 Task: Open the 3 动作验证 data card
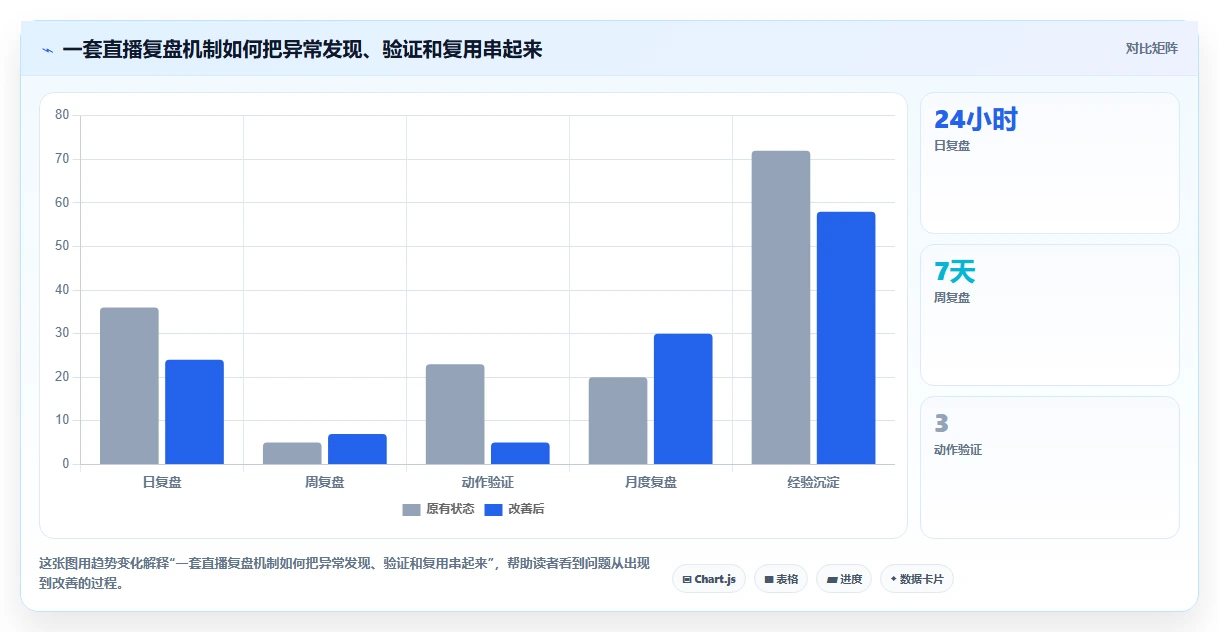point(1049,467)
